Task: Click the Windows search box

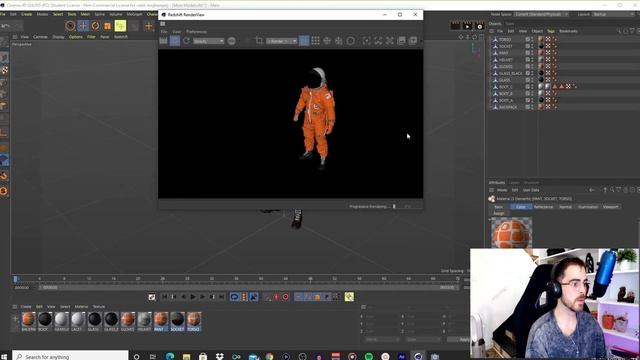Action: click(x=70, y=356)
